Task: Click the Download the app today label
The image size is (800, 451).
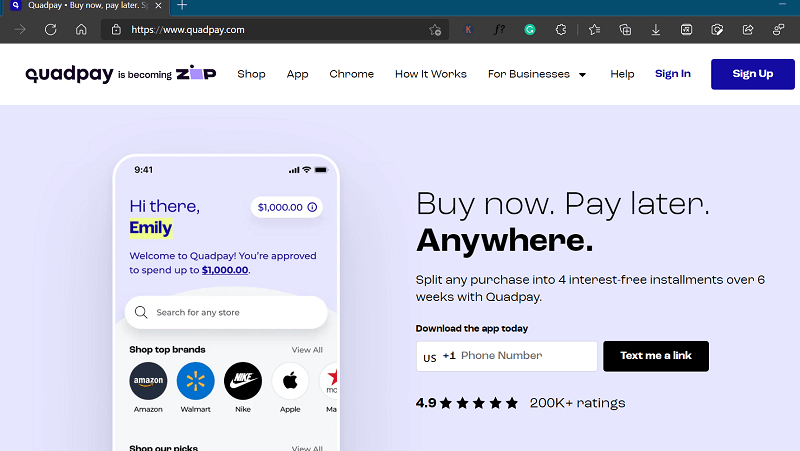Action: 472,329
